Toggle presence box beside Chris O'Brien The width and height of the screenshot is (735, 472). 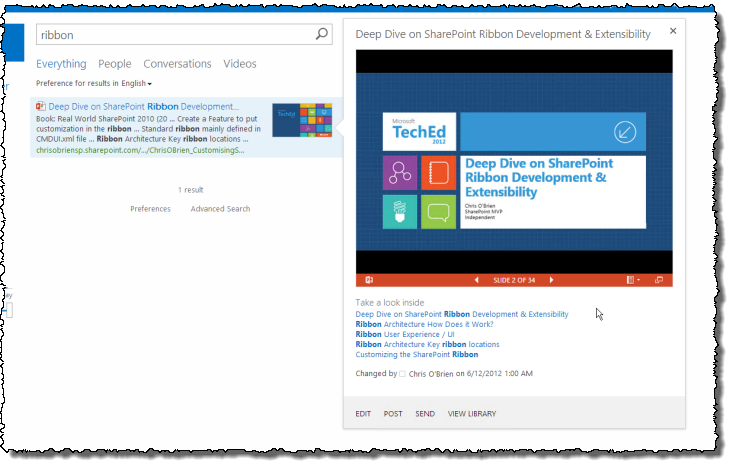(402, 374)
